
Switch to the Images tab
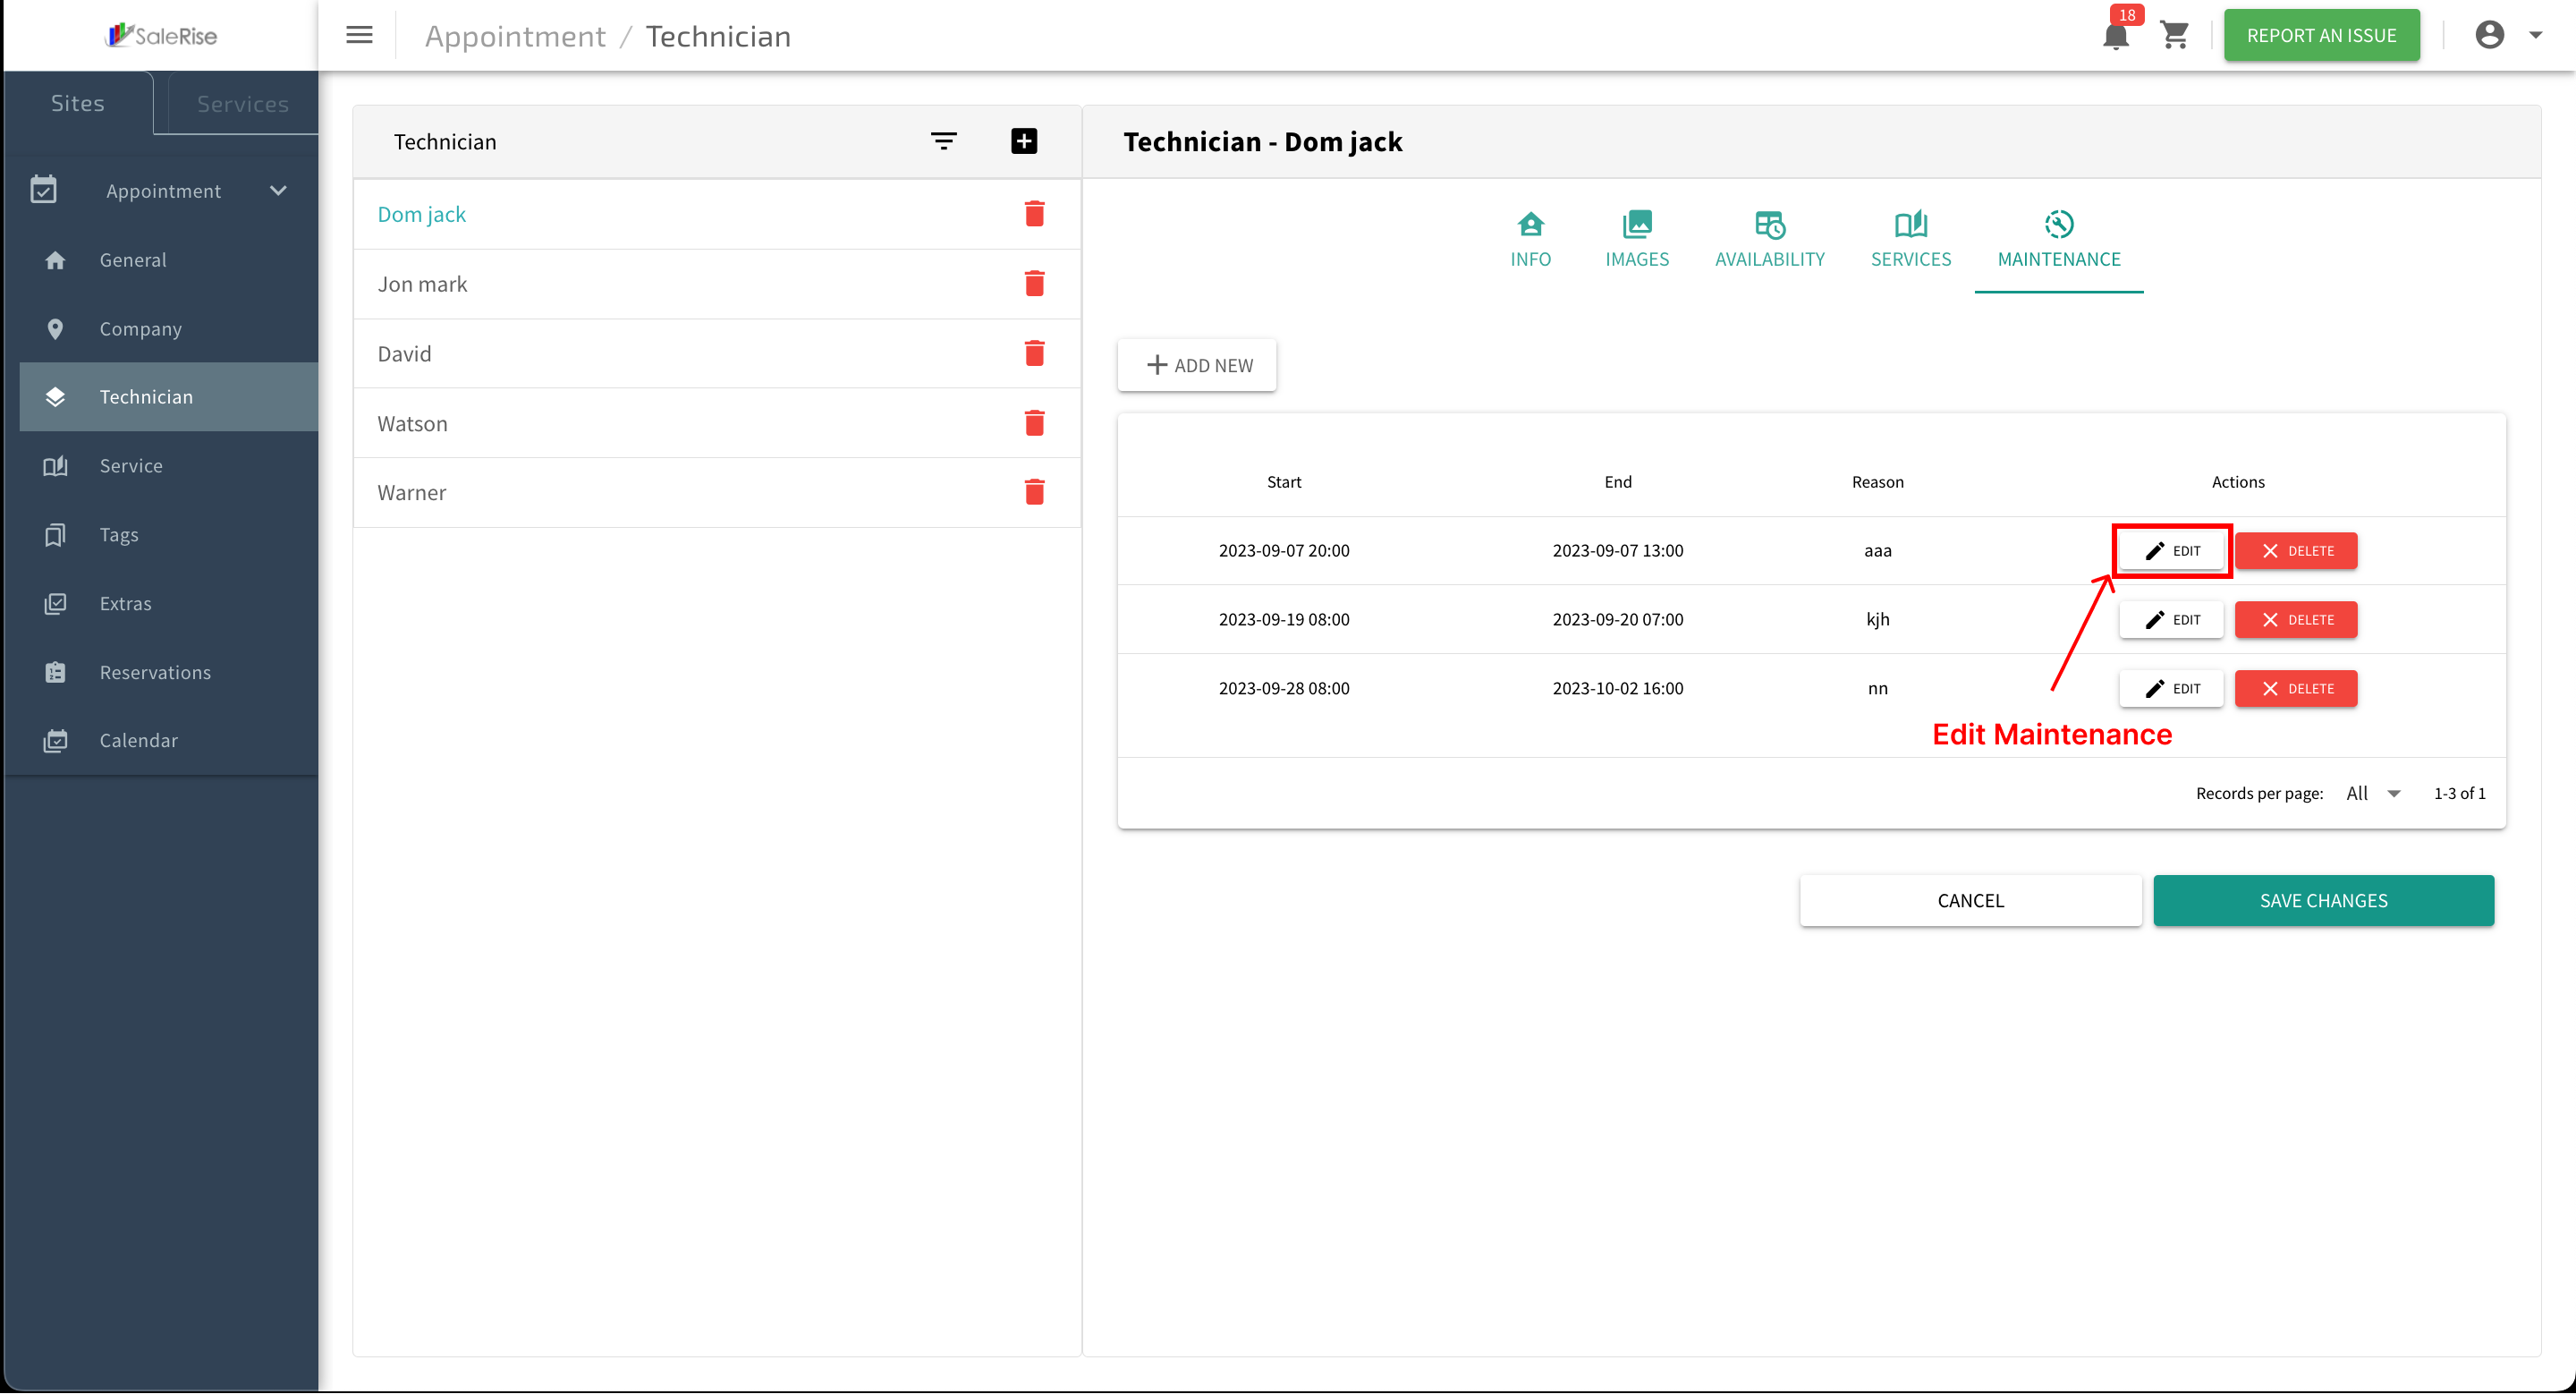tap(1636, 240)
